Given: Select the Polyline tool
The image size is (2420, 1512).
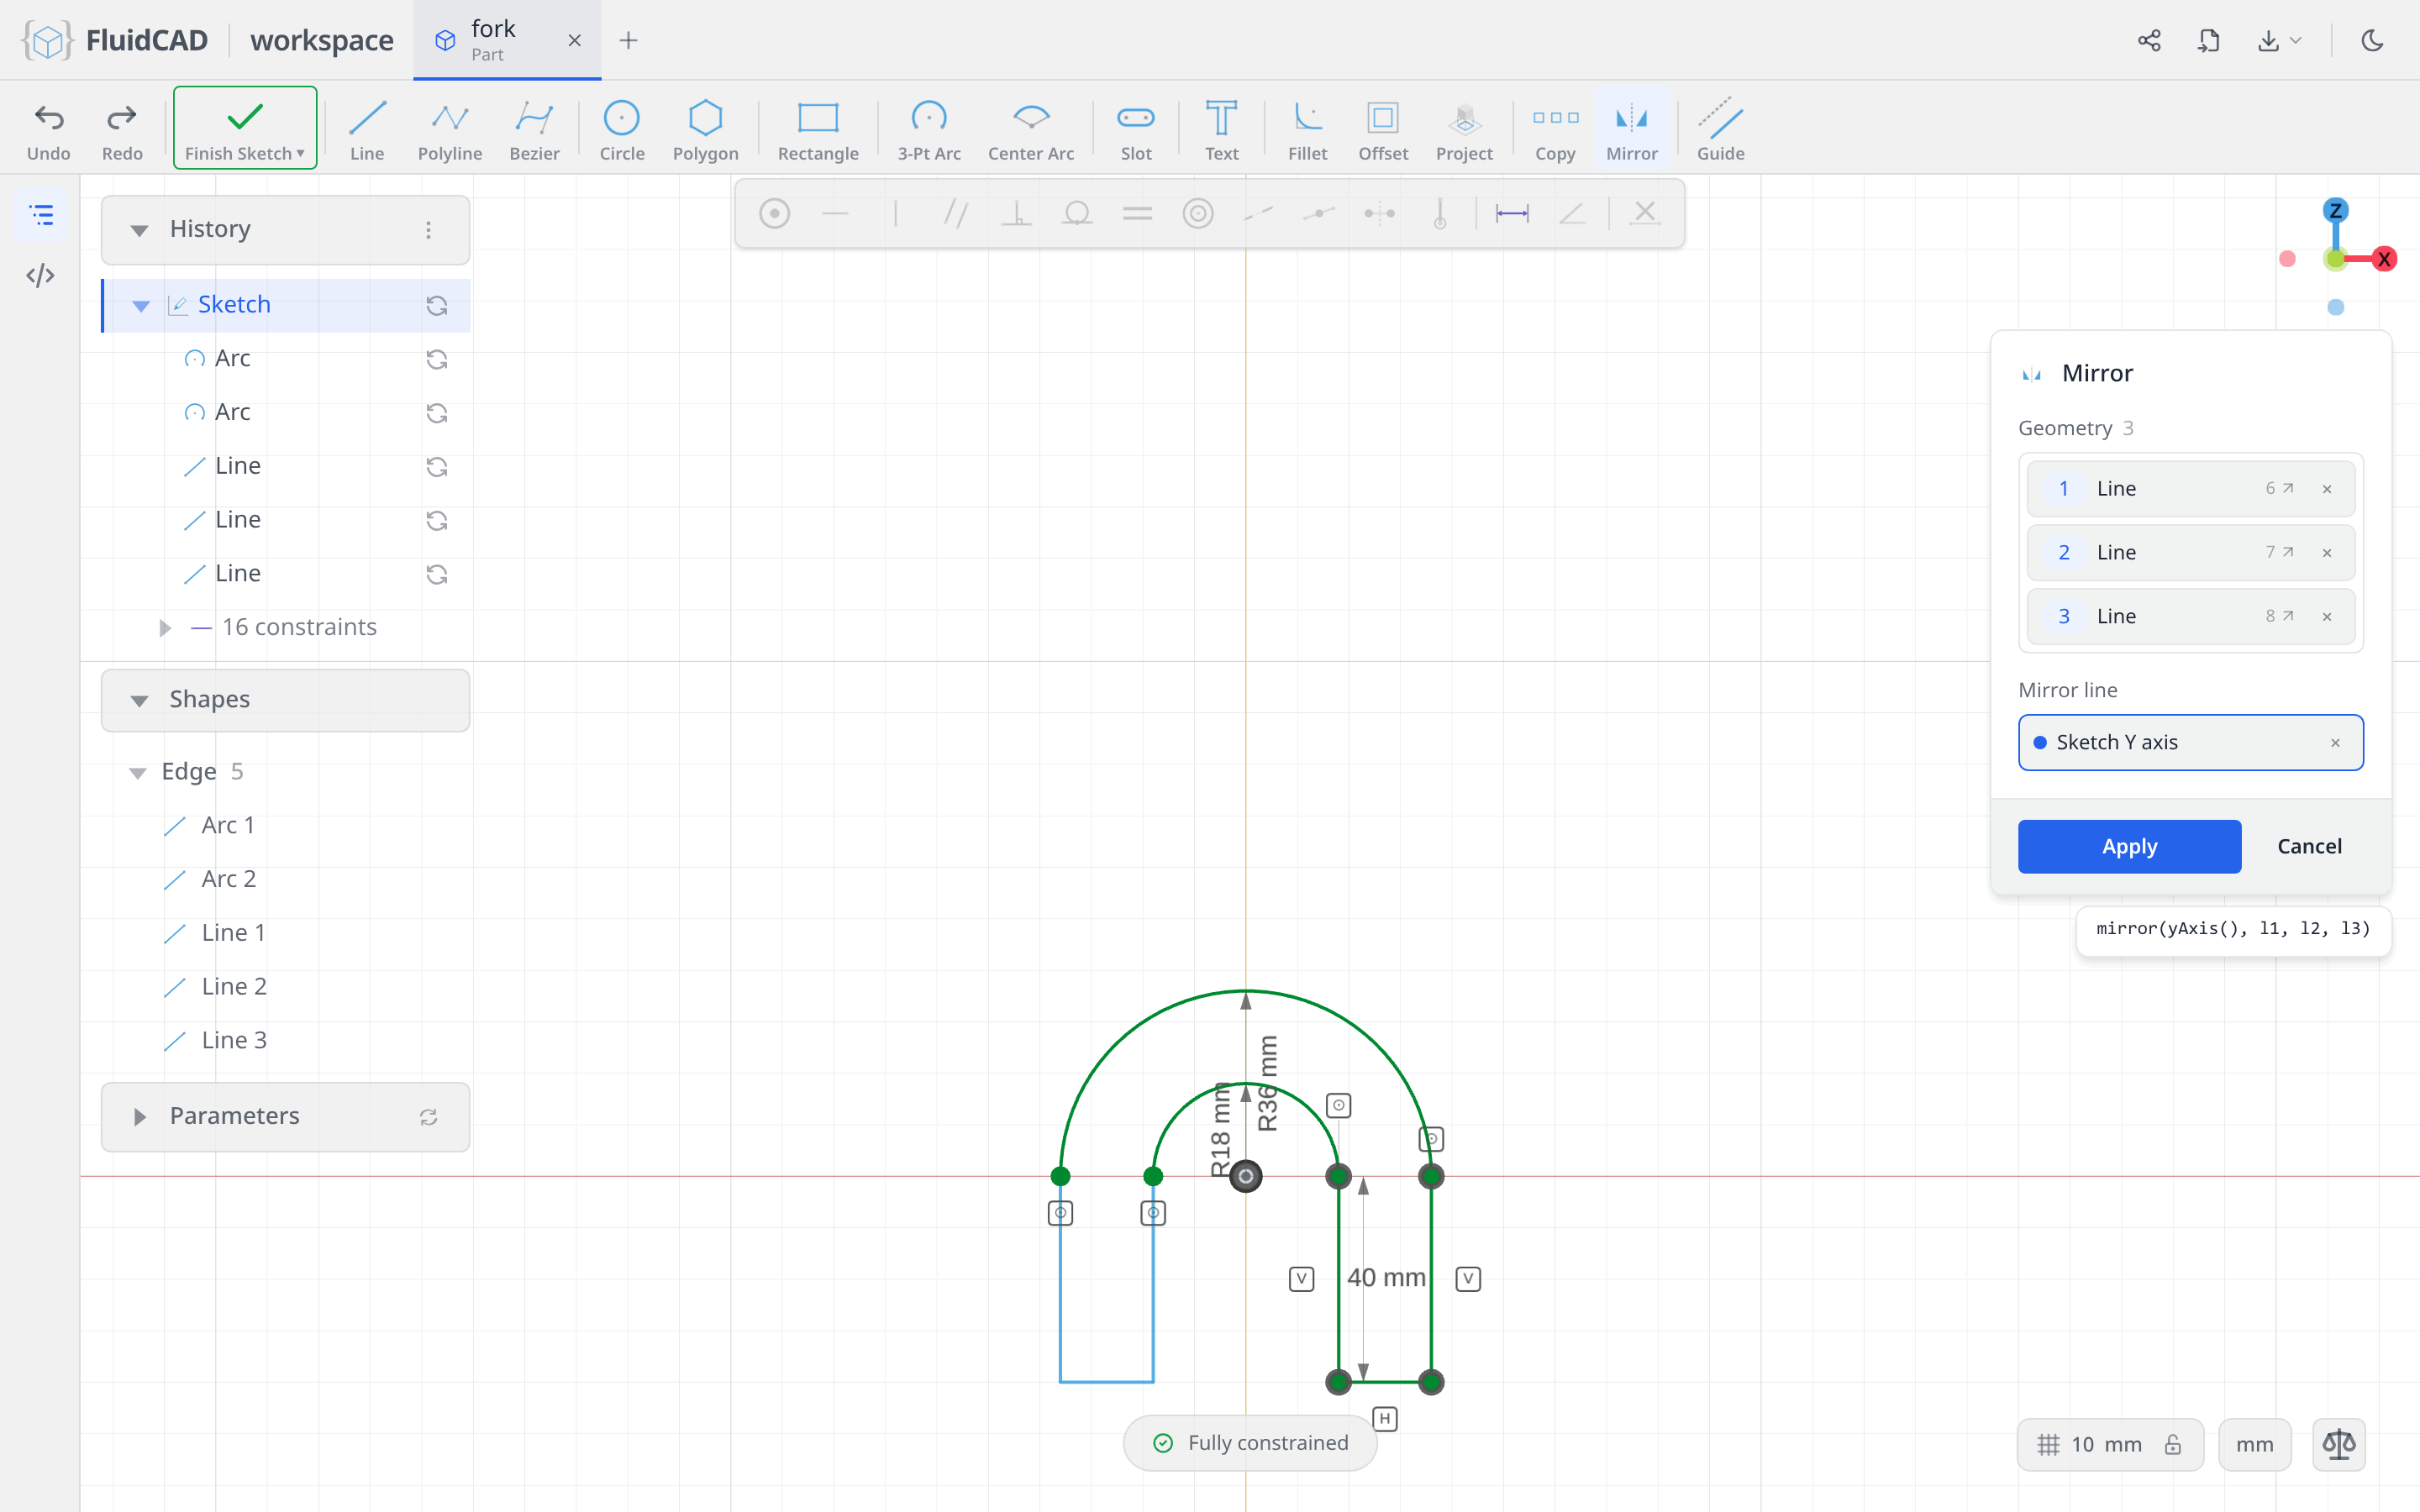Looking at the screenshot, I should (x=449, y=130).
